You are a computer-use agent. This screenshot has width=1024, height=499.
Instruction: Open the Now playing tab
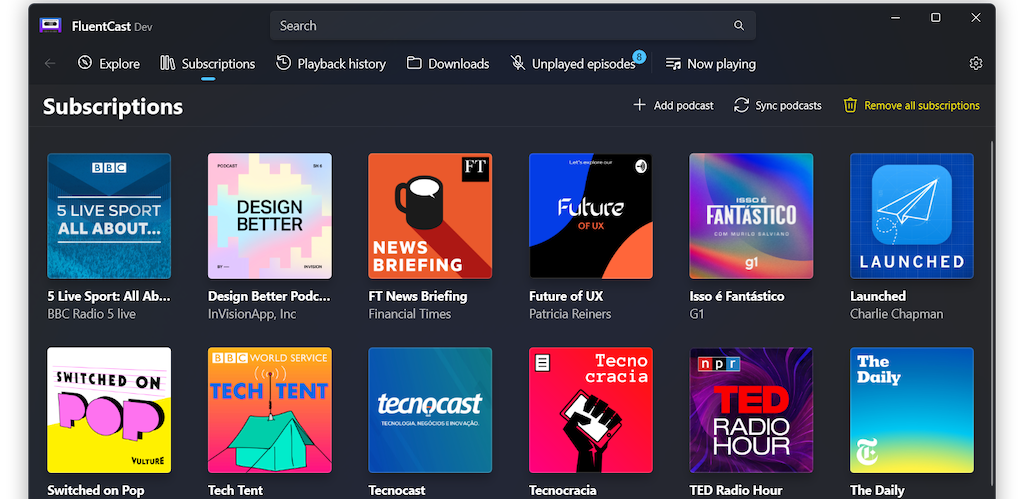[x=711, y=64]
